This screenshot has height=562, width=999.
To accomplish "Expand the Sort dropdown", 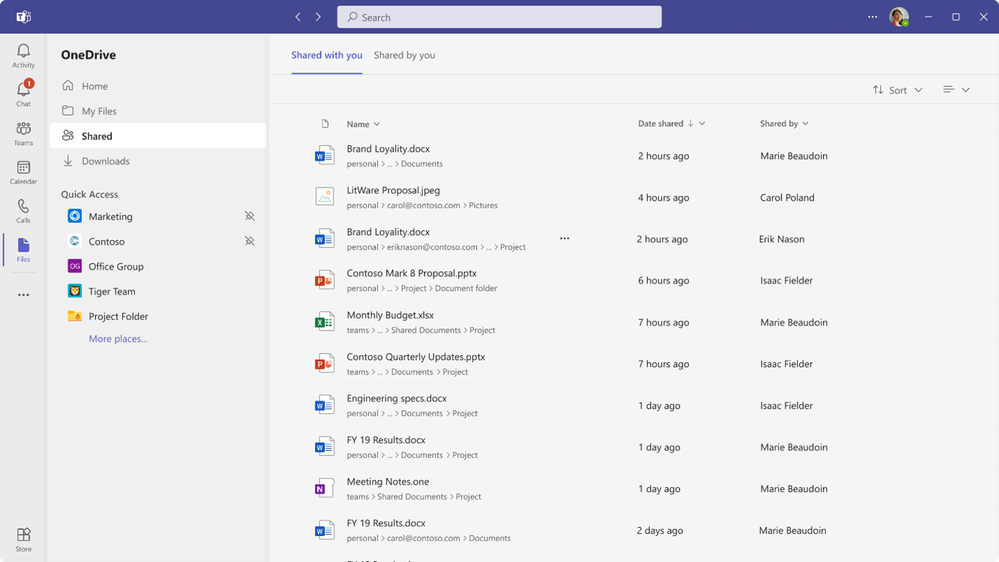I will point(897,90).
